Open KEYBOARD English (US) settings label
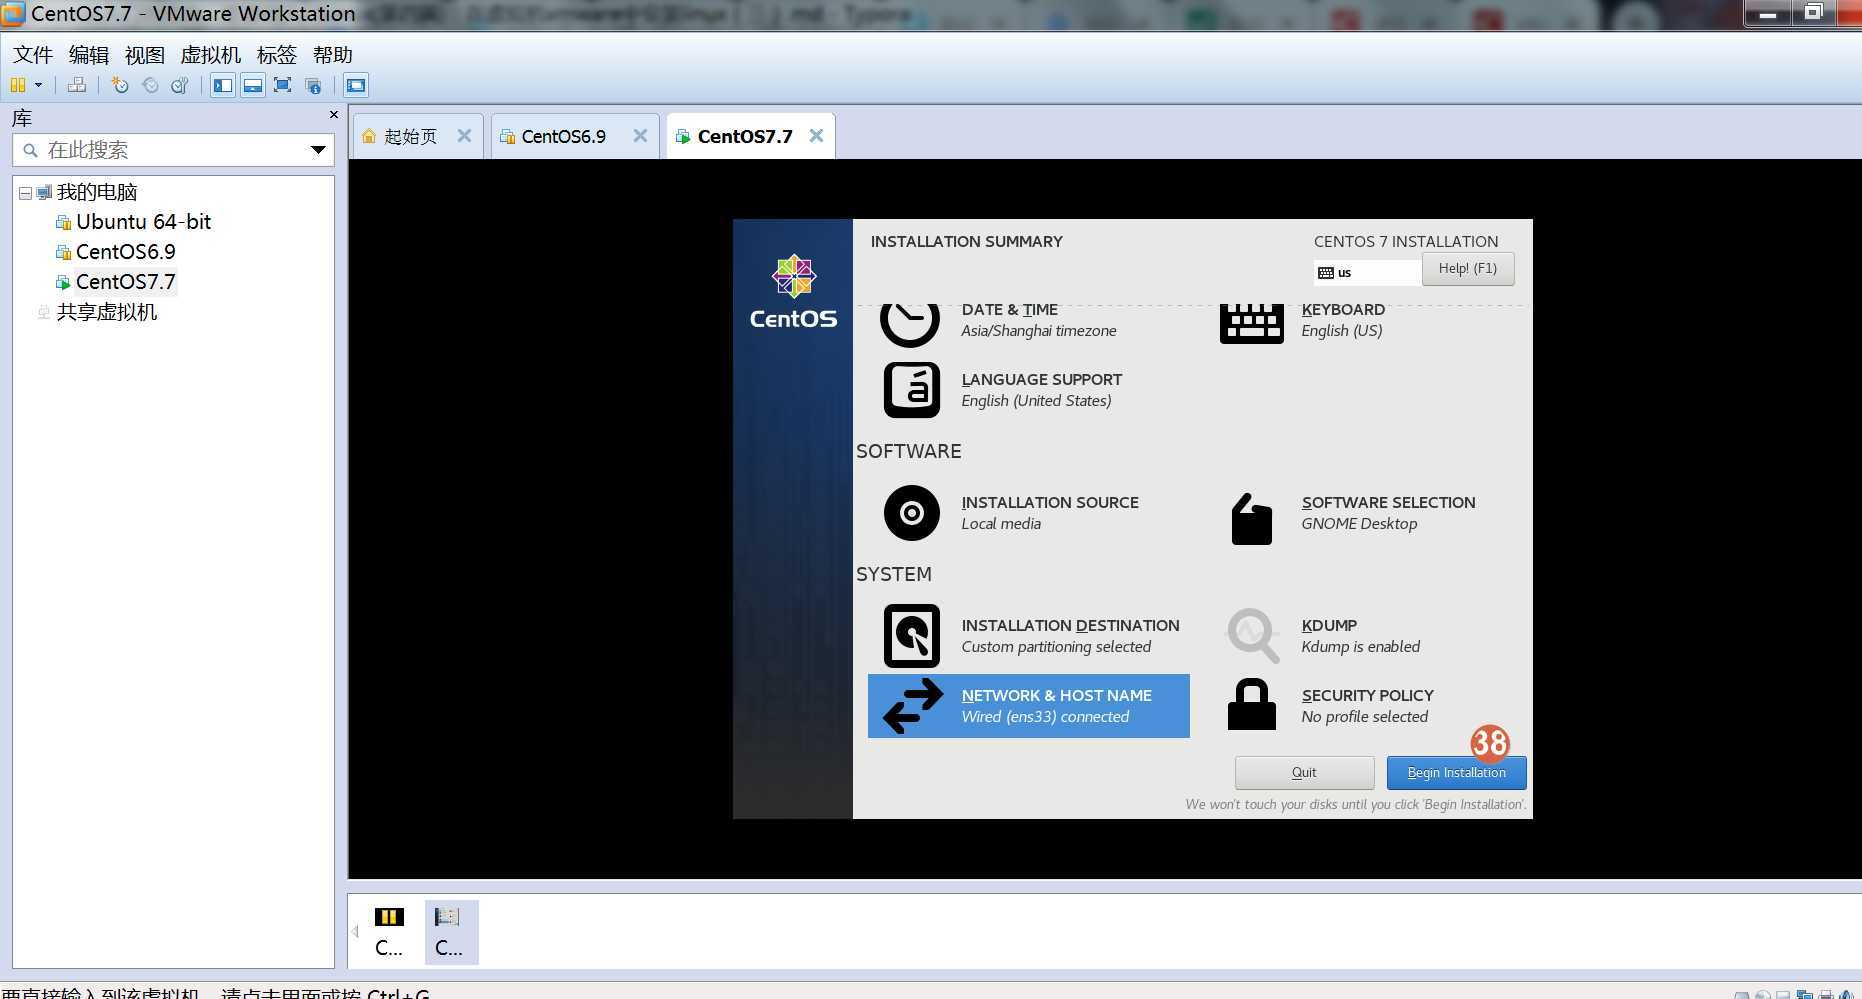This screenshot has width=1862, height=999. (1343, 320)
